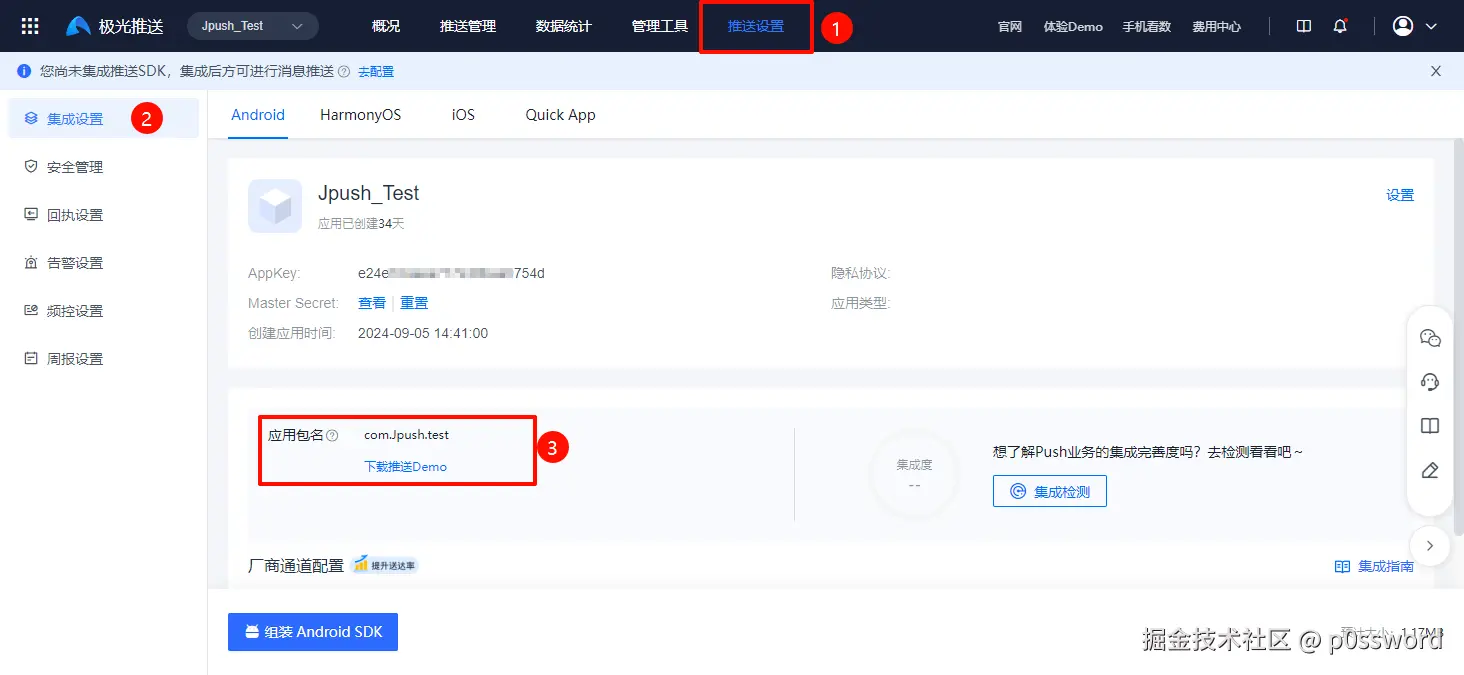The height and width of the screenshot is (675, 1464).
Task: Click the 回执设置 icon
Action: [31, 214]
